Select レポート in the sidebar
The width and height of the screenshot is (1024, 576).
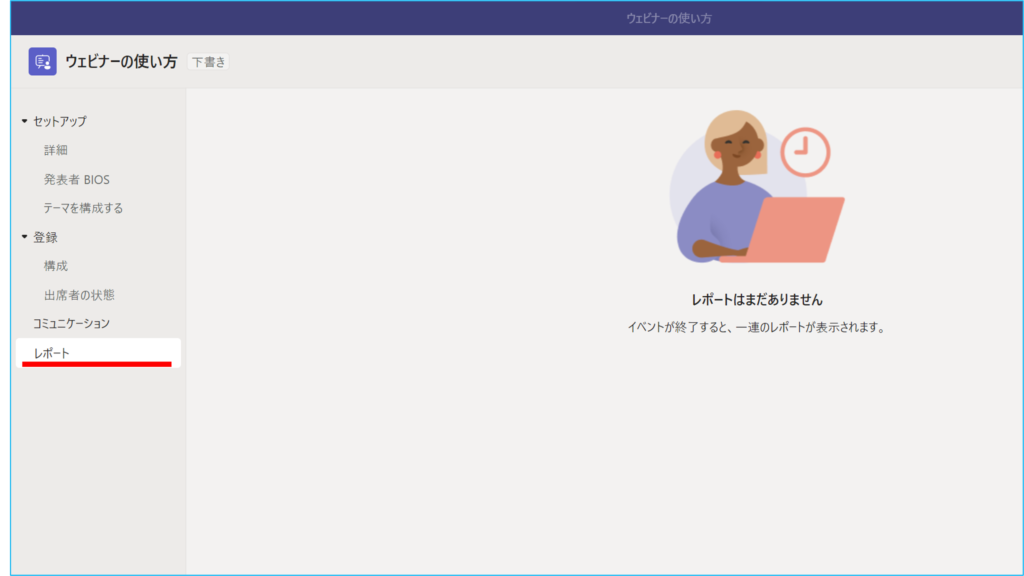click(x=52, y=353)
